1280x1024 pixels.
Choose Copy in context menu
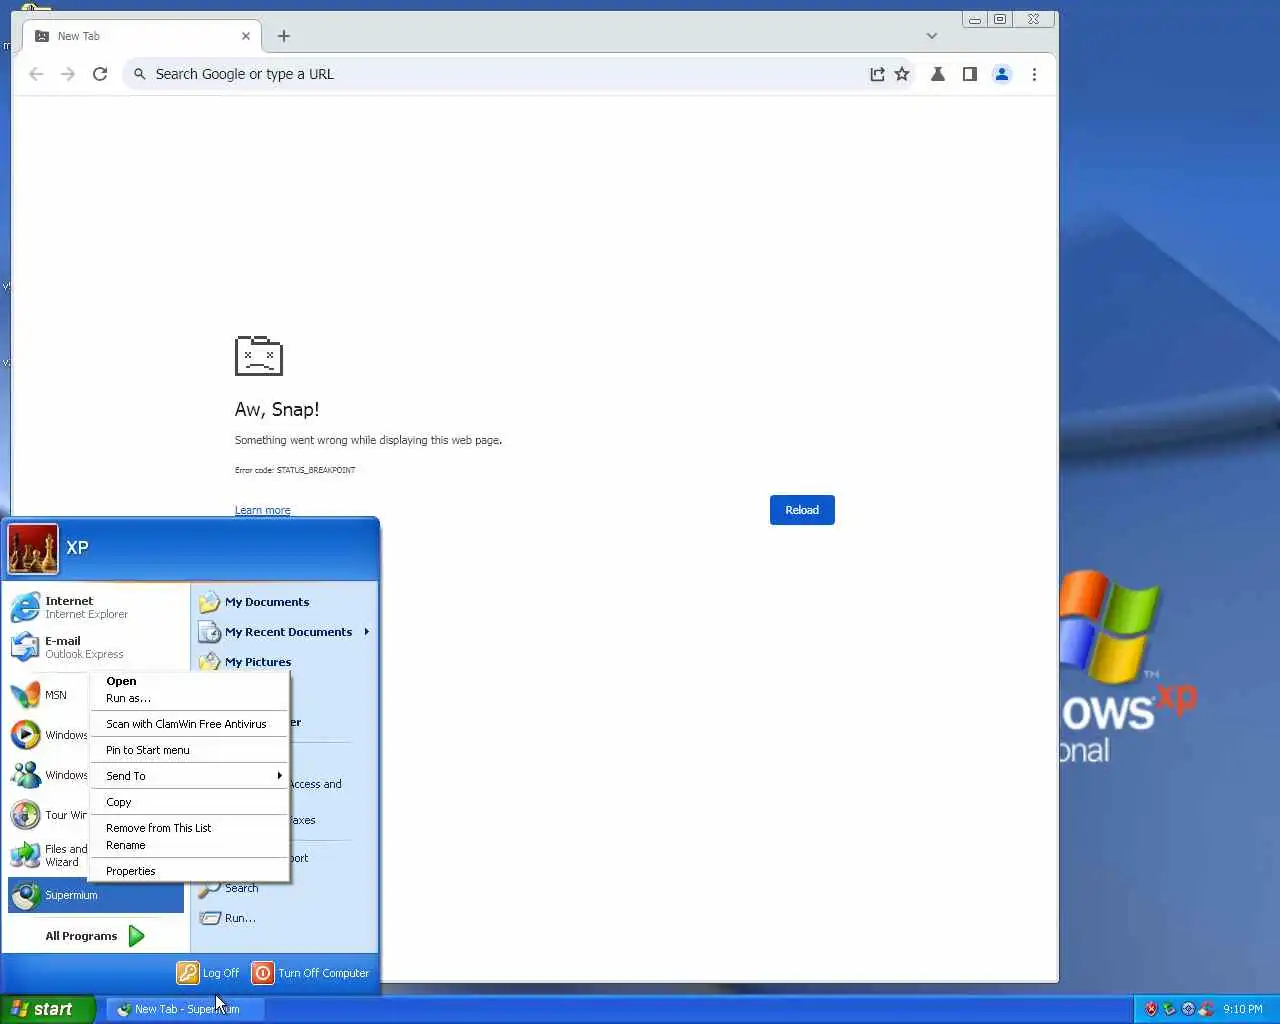point(190,802)
